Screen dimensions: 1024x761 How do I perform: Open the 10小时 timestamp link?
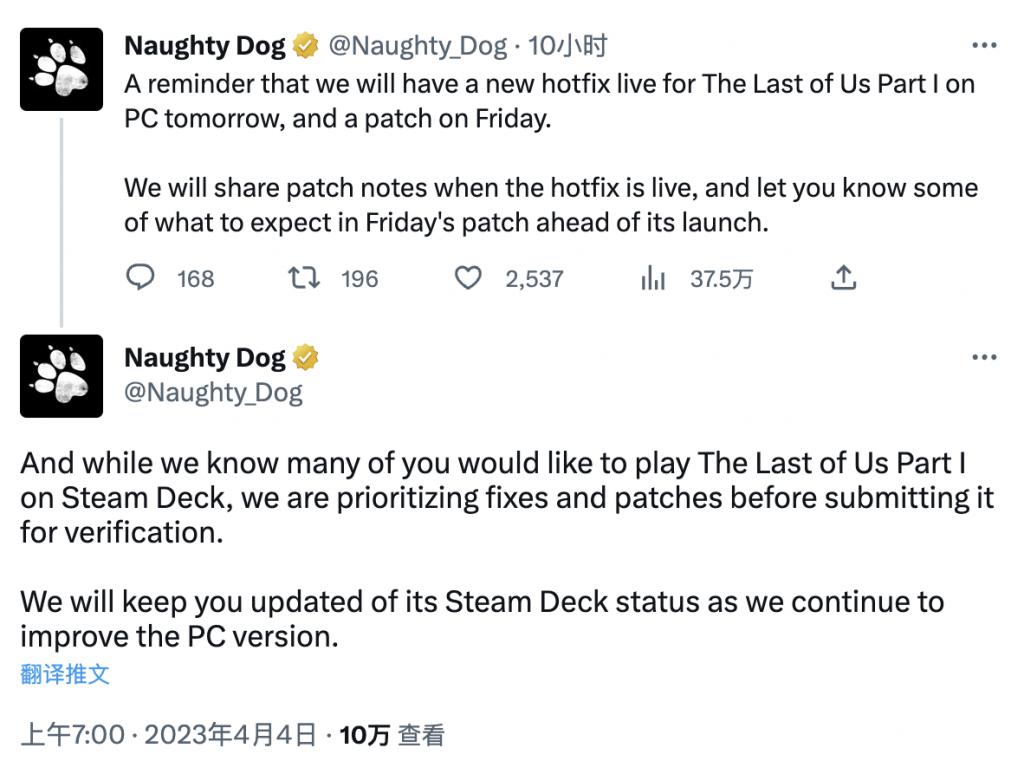click(x=568, y=46)
